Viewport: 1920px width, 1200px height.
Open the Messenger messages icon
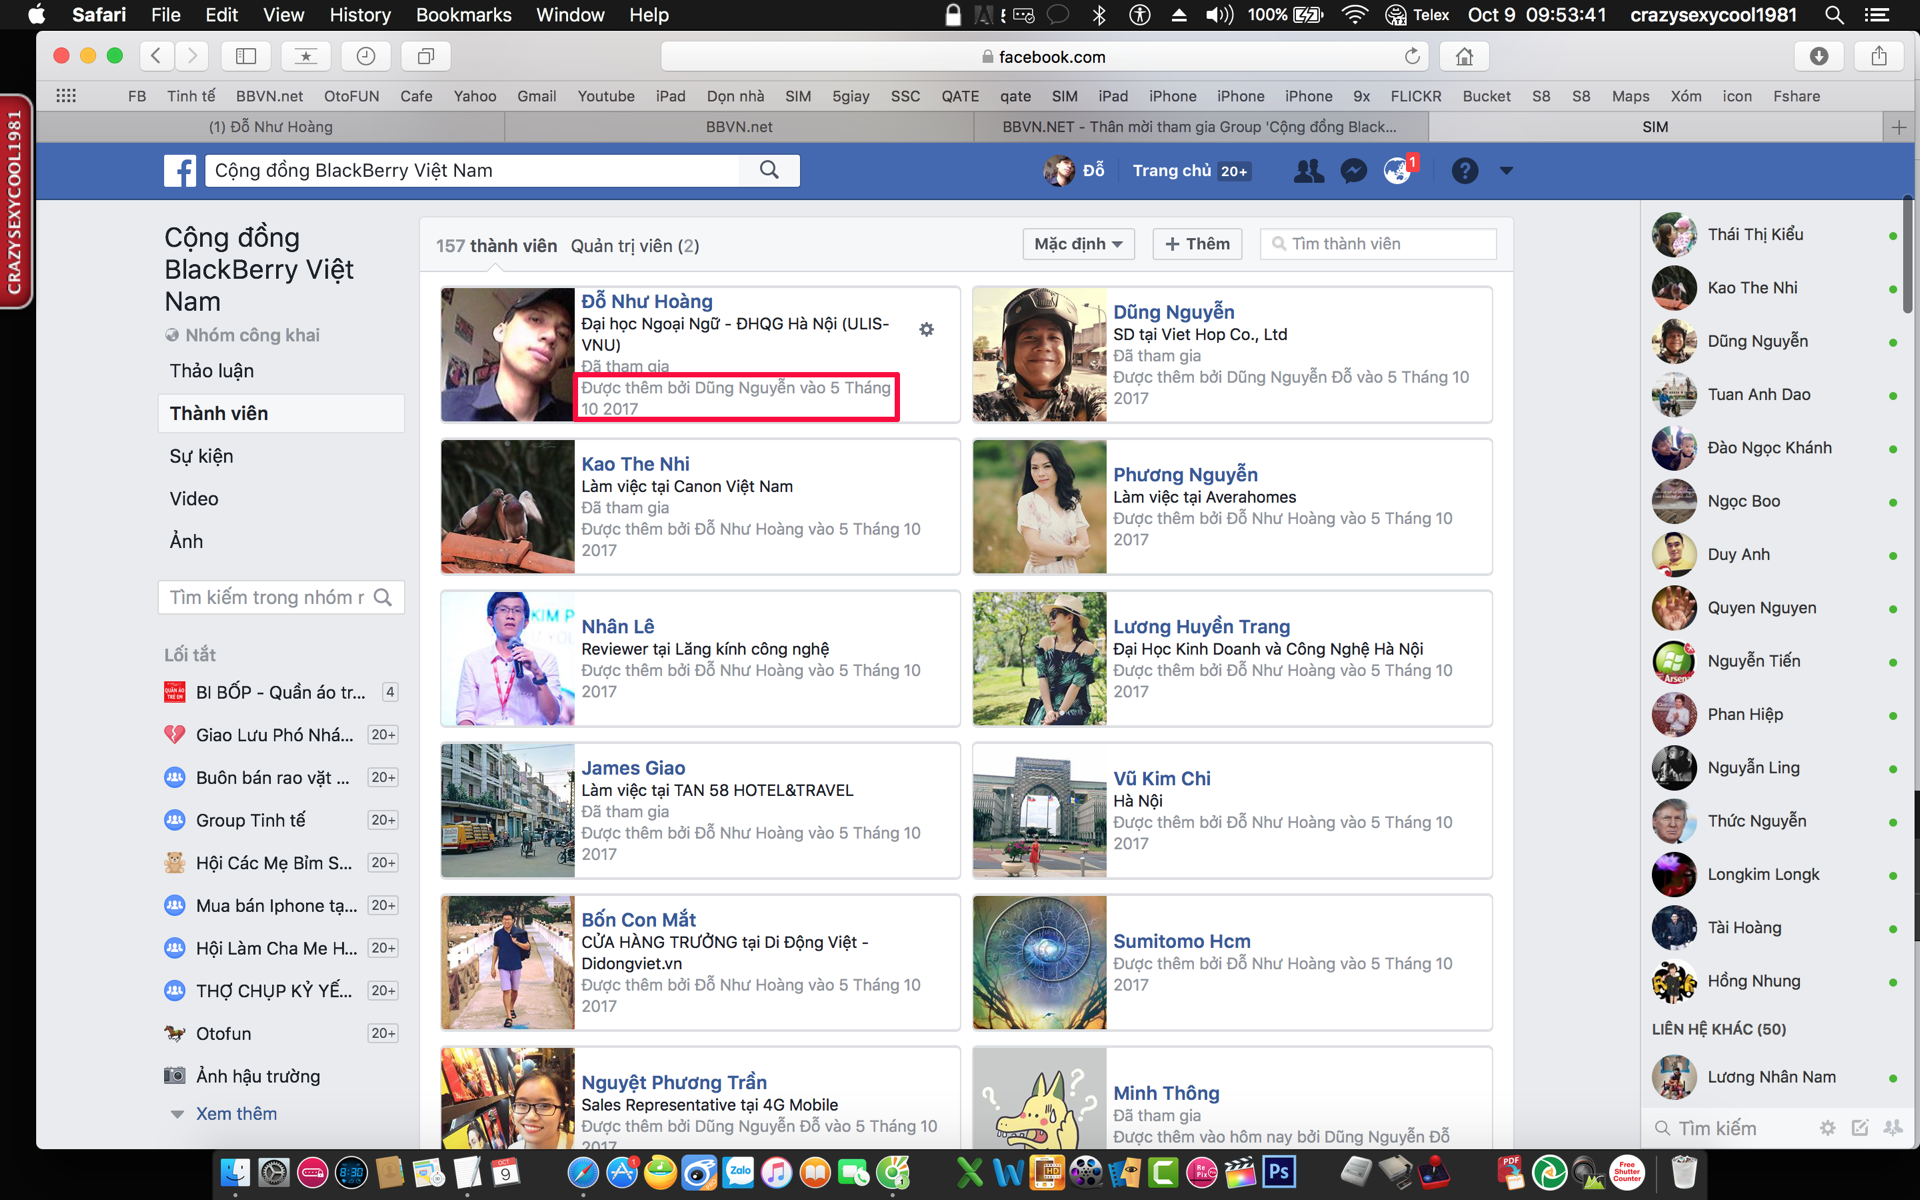tap(1353, 171)
